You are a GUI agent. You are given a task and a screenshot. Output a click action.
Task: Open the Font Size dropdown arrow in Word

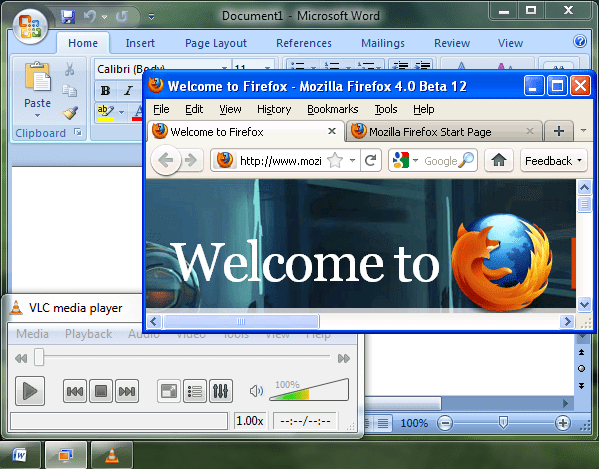(267, 69)
